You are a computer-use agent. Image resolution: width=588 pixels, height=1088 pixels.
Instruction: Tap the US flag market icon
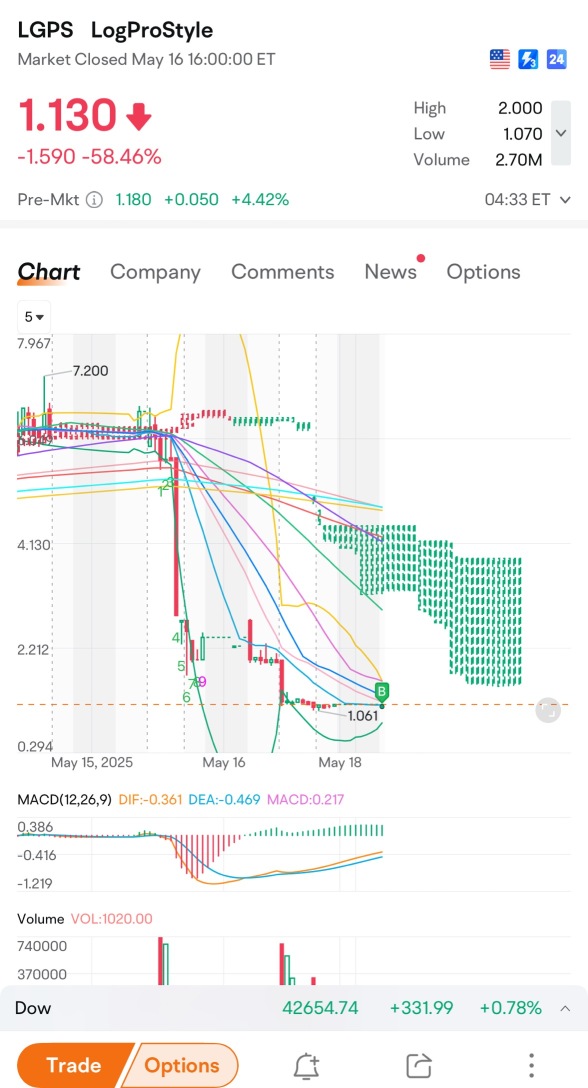point(499,60)
